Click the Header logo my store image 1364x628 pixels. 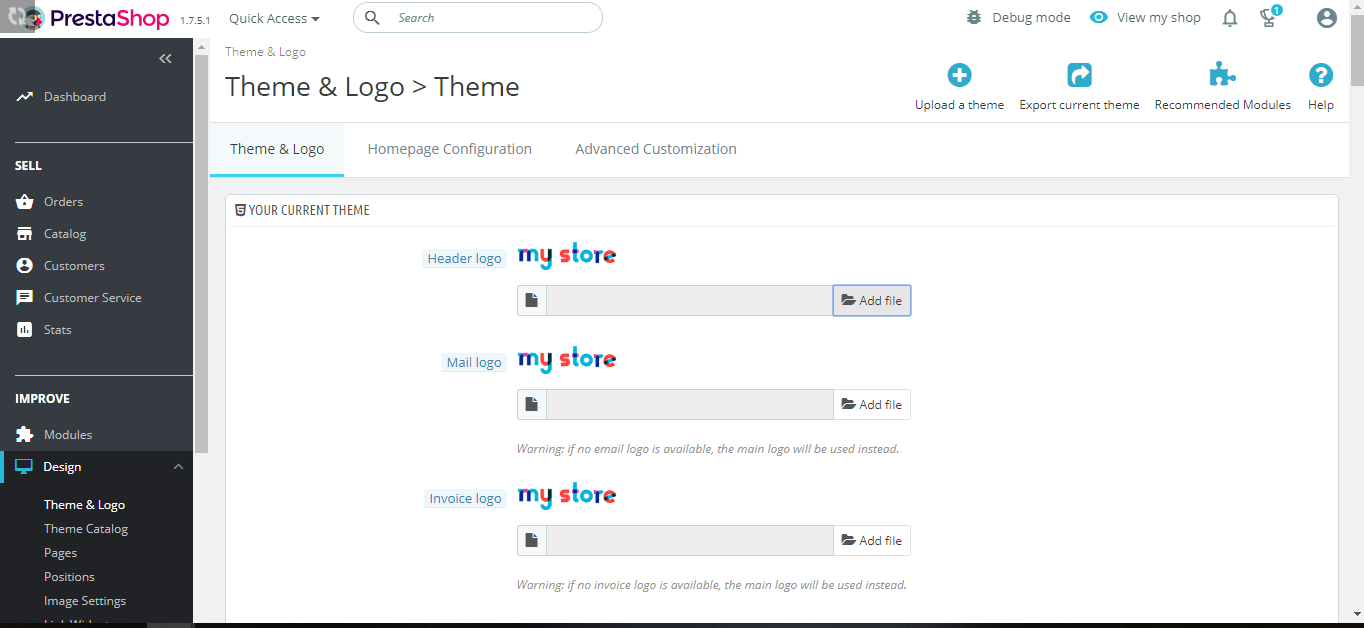coord(567,256)
